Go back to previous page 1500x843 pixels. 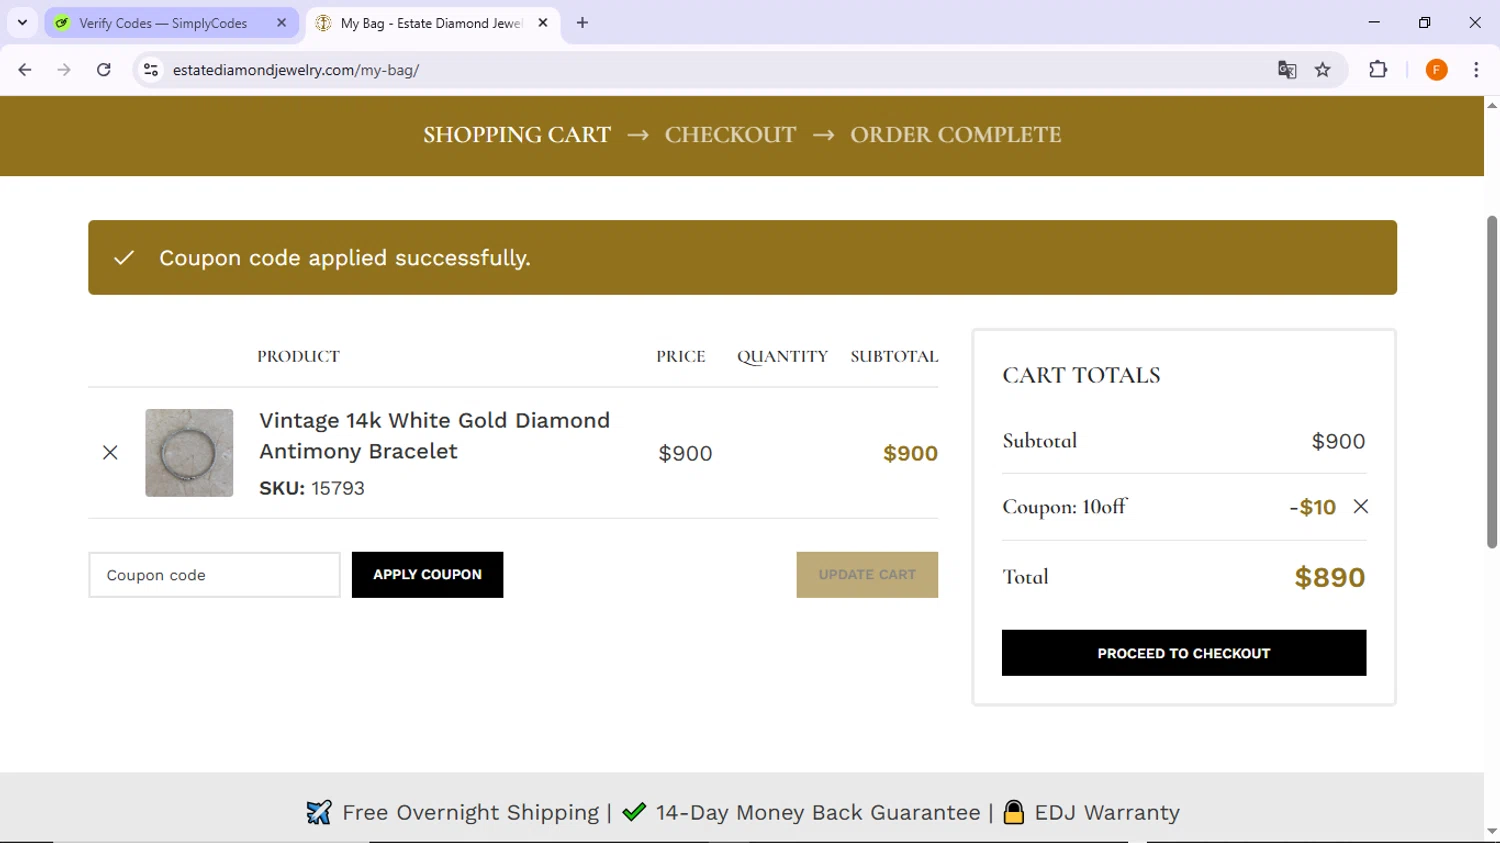pos(25,70)
